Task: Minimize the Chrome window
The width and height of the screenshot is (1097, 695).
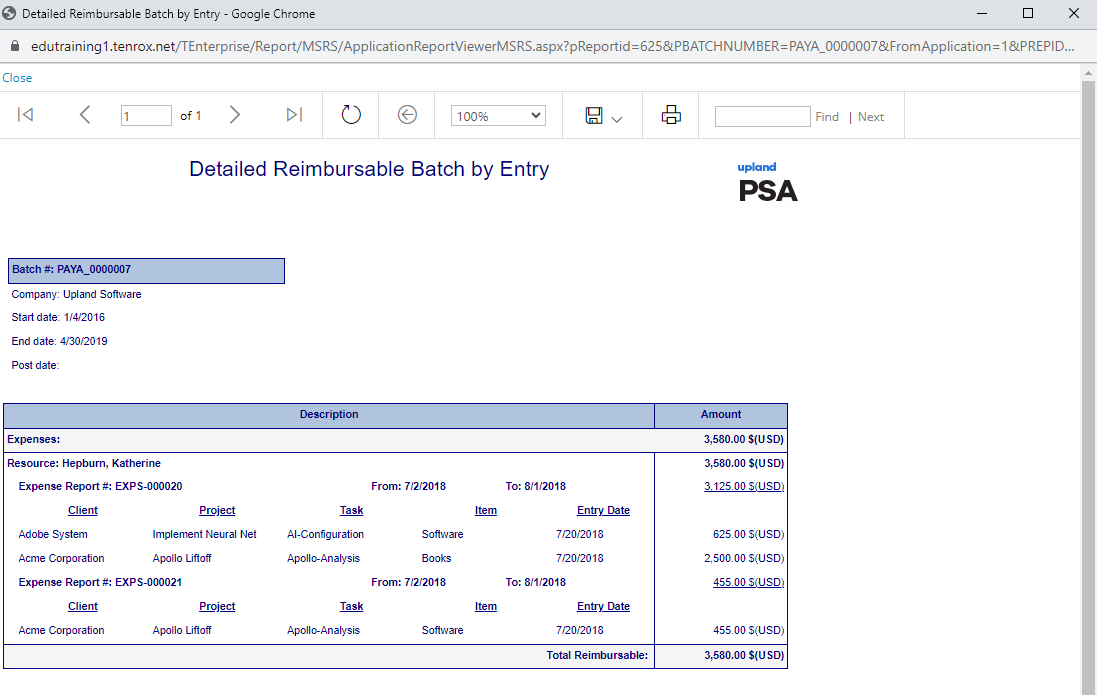Action: click(x=982, y=14)
